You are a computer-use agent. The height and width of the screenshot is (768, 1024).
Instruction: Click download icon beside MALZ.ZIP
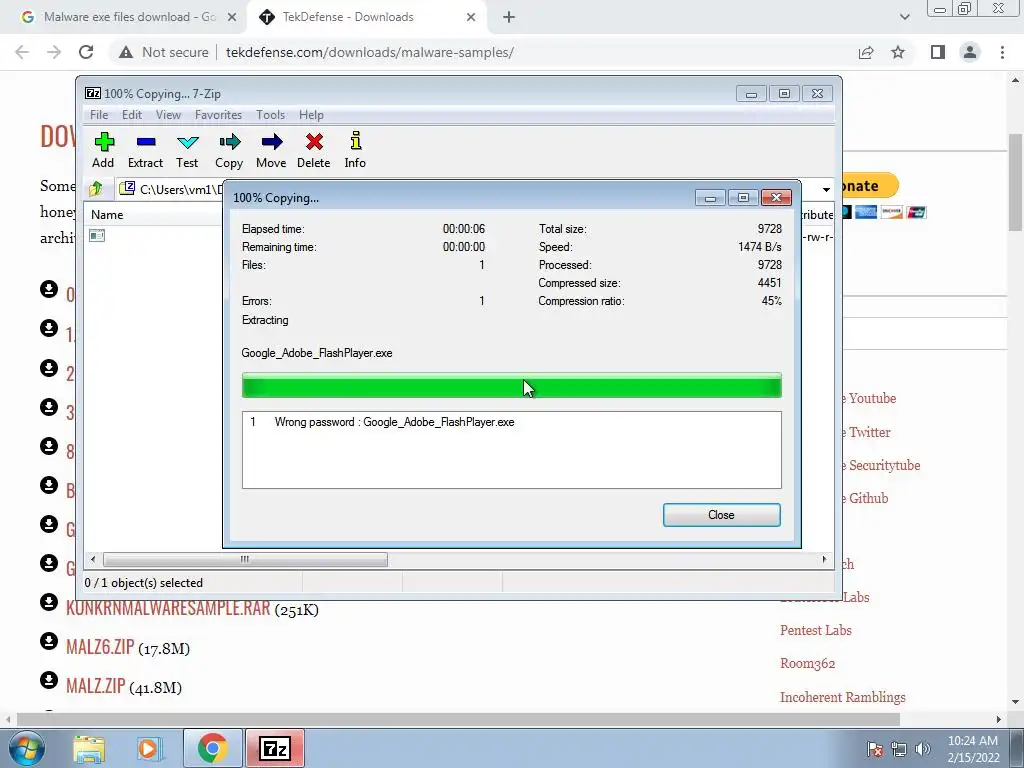[x=49, y=680]
